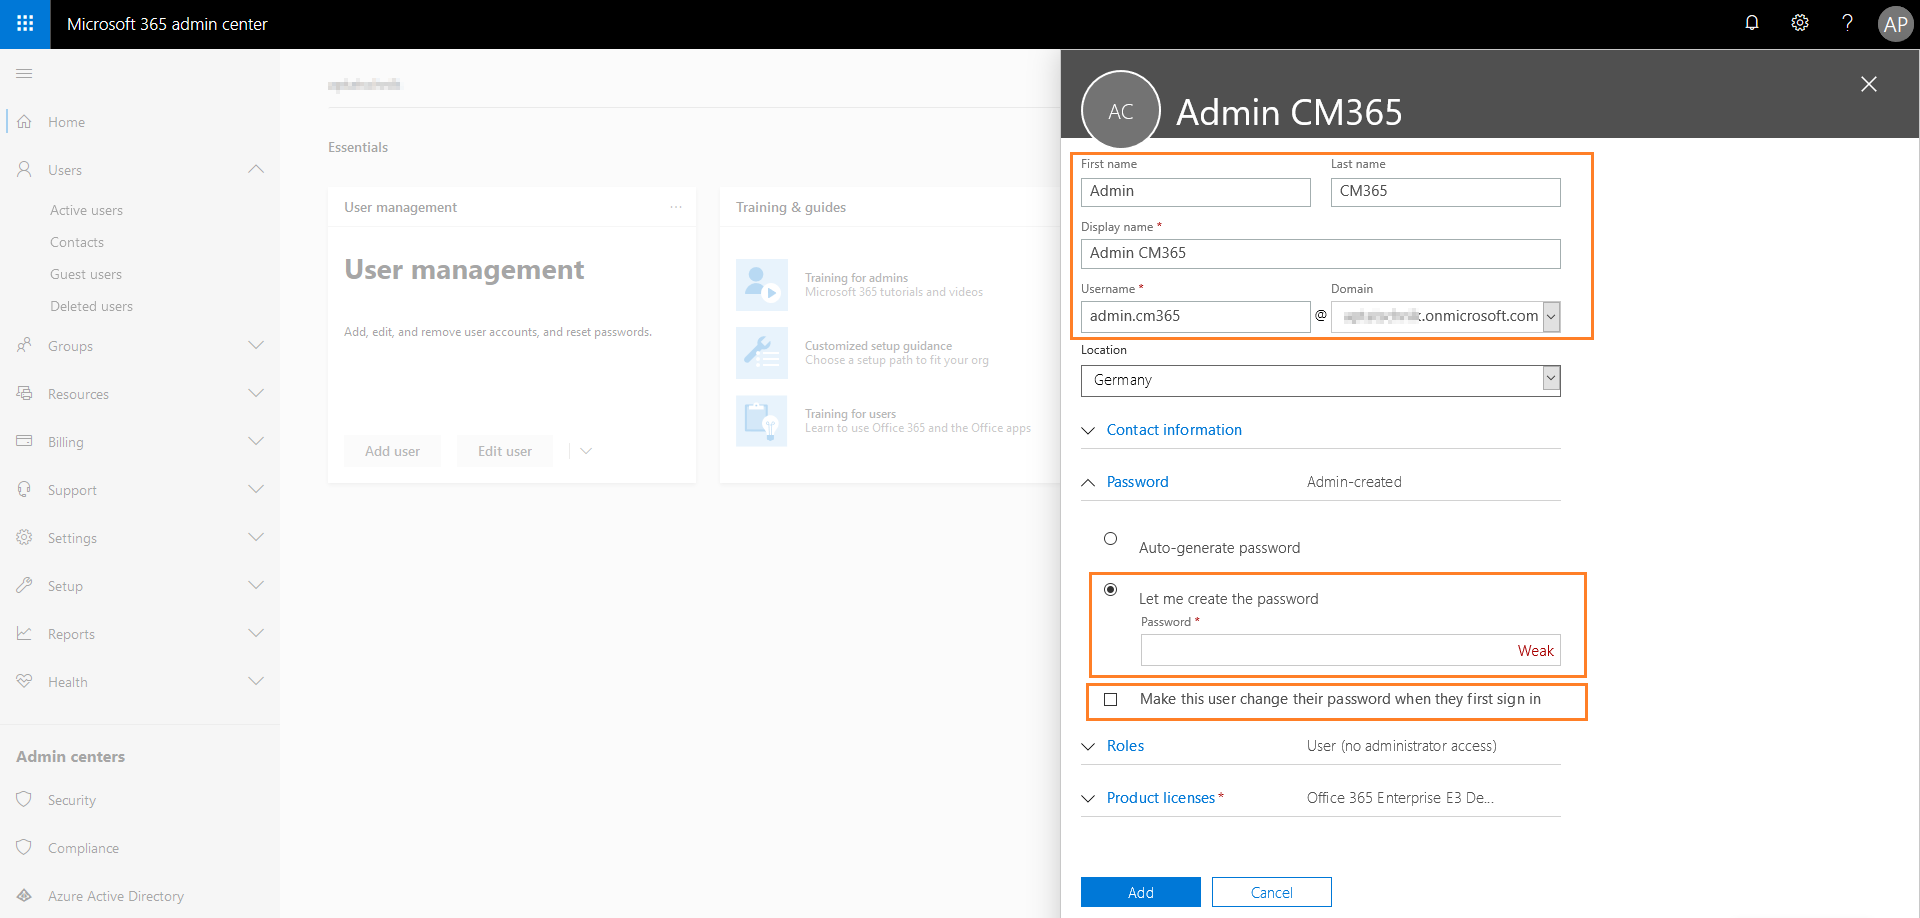Go to Guest users

[86, 274]
